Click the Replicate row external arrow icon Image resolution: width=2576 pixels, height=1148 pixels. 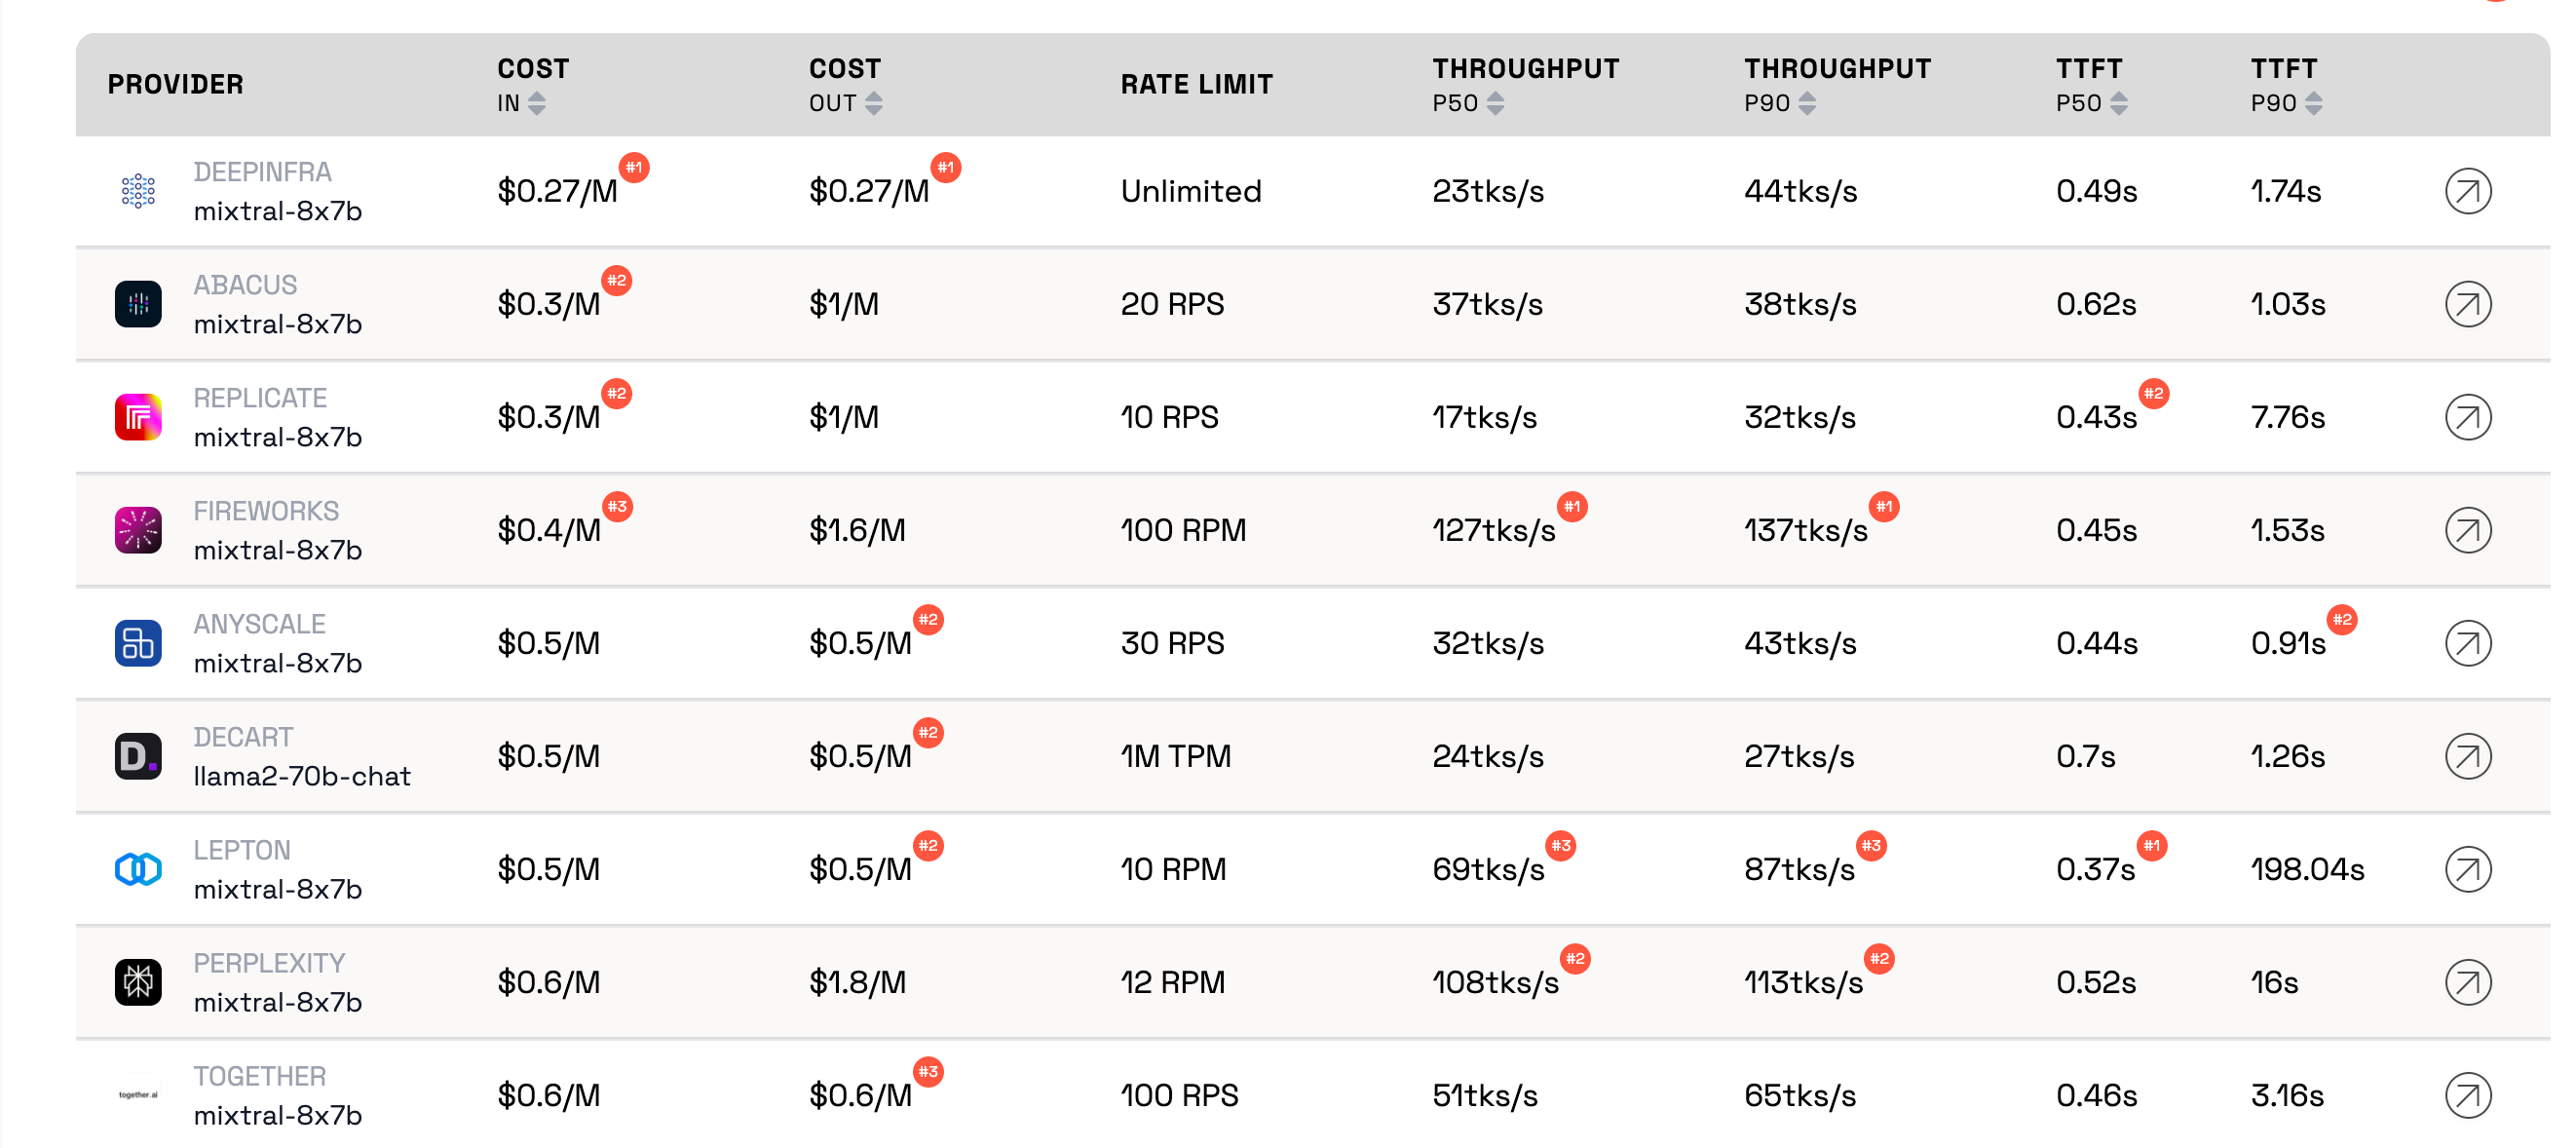[2467, 417]
